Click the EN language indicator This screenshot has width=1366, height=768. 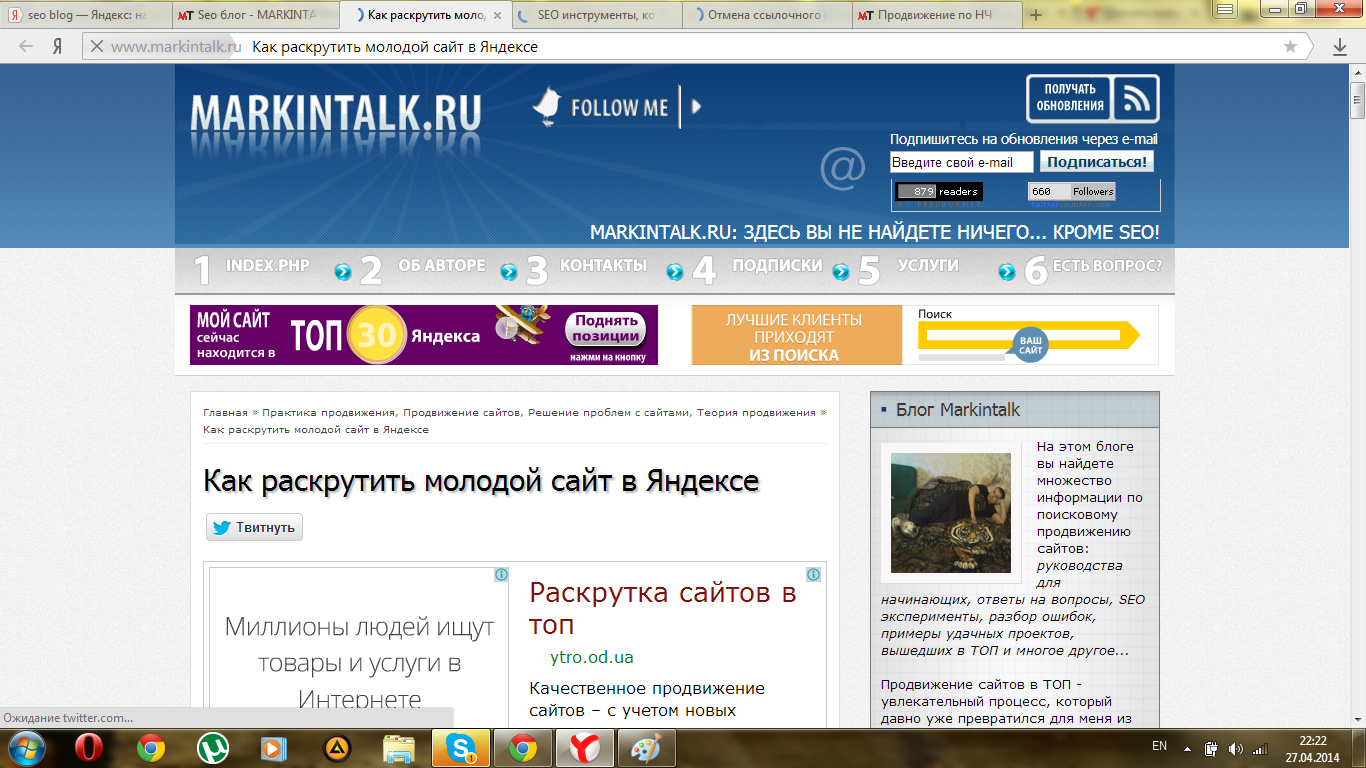(1160, 746)
